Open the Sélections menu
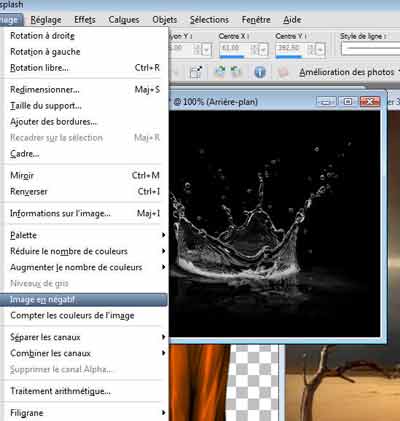Screen dimensions: 400x421 209,20
